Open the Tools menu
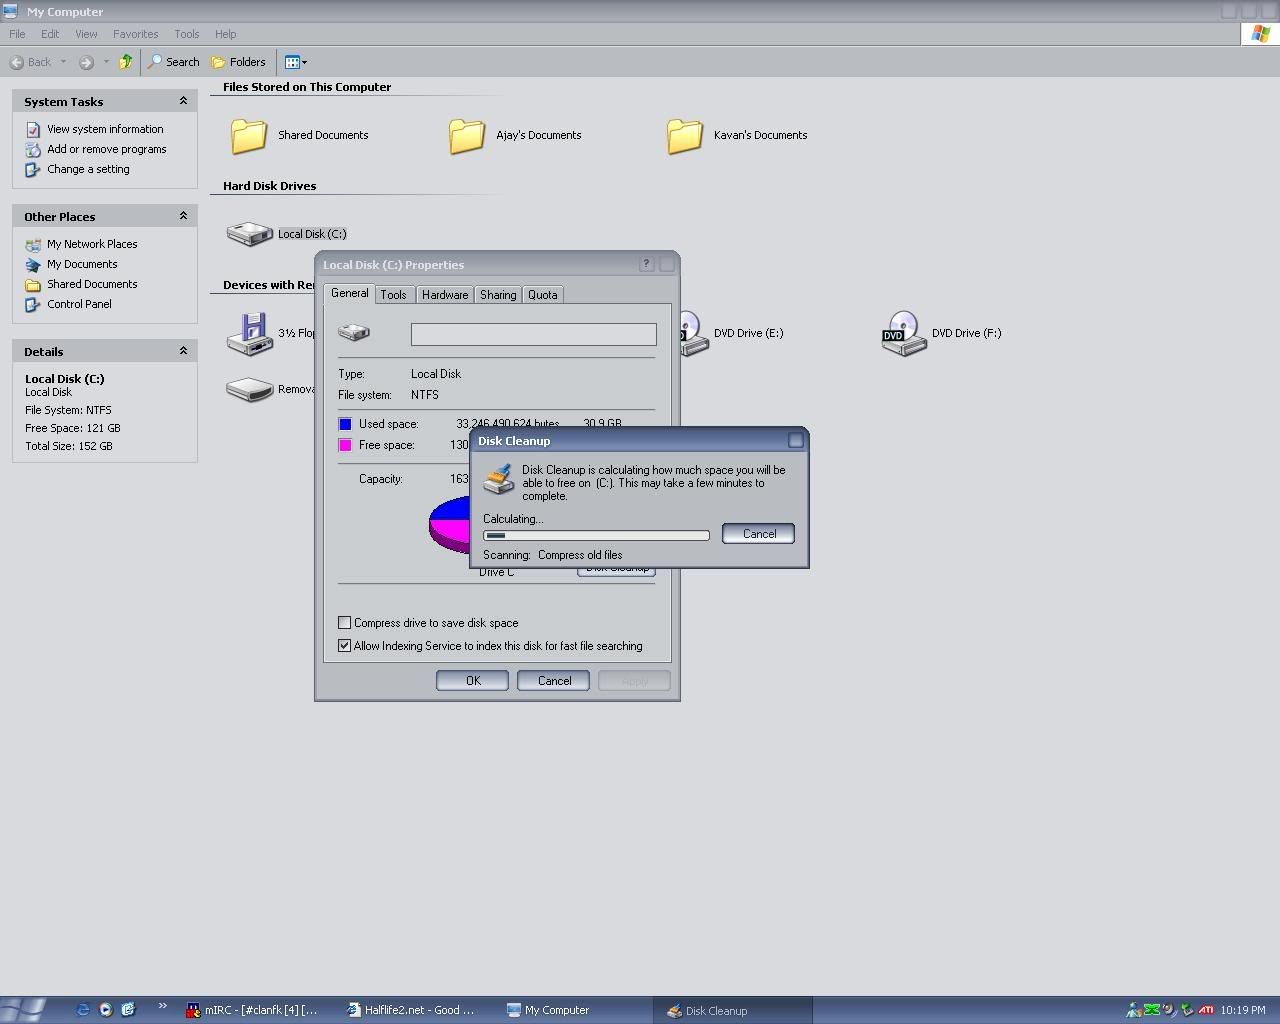The height and width of the screenshot is (1024, 1280). (x=187, y=34)
